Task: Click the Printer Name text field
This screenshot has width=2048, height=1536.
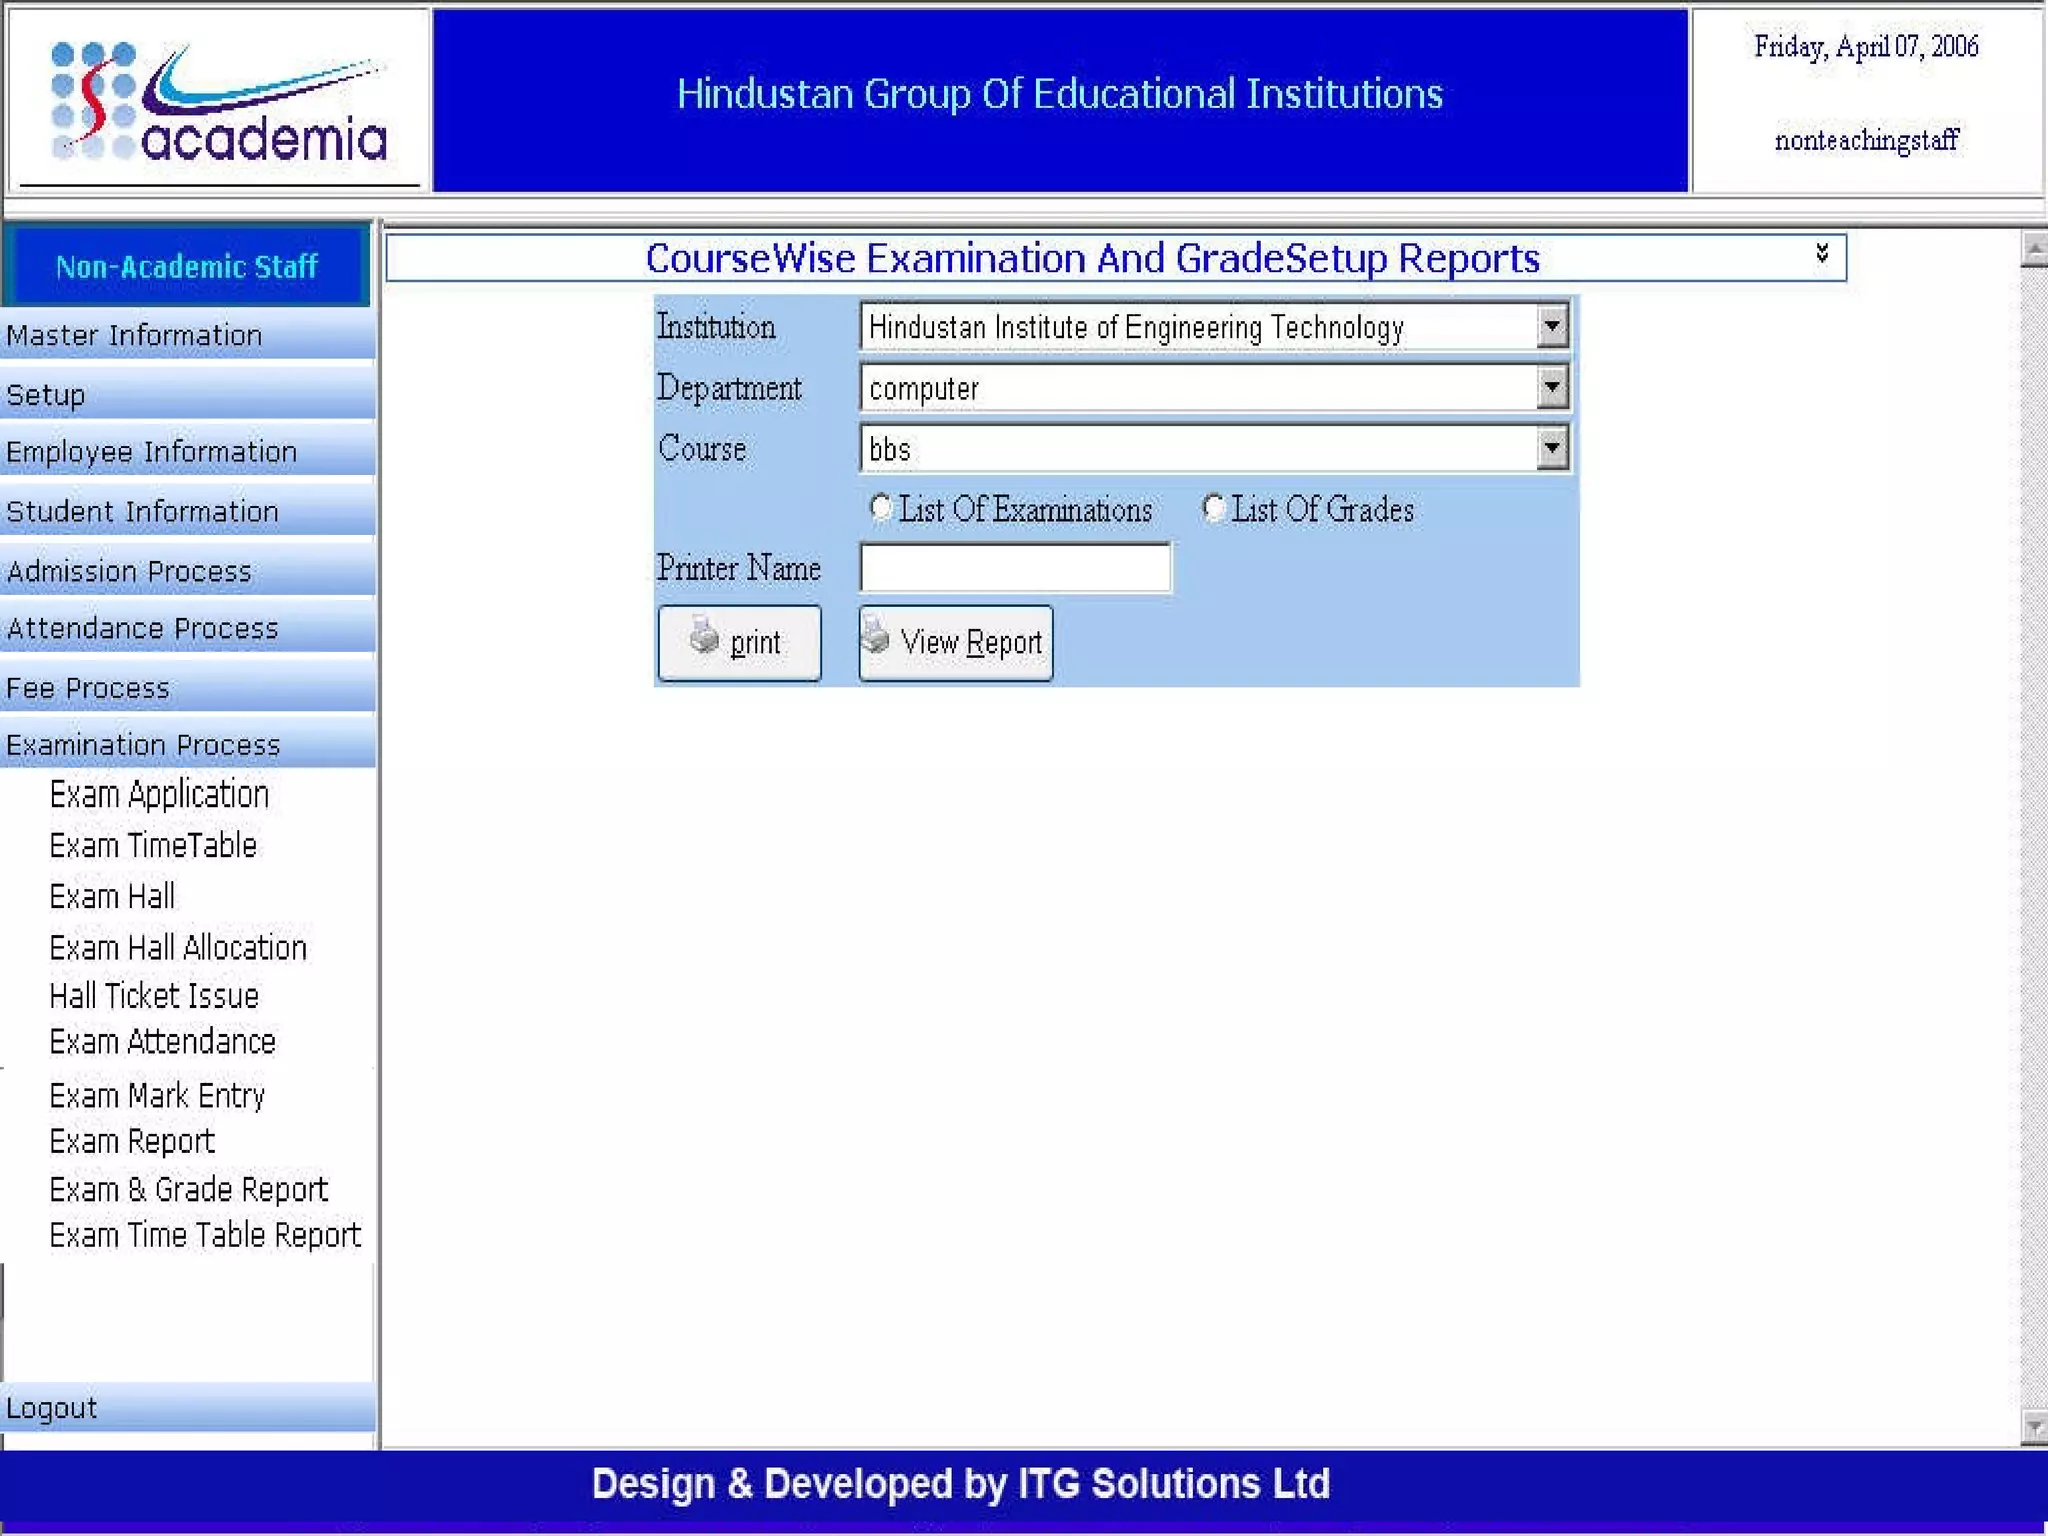Action: 1015,568
